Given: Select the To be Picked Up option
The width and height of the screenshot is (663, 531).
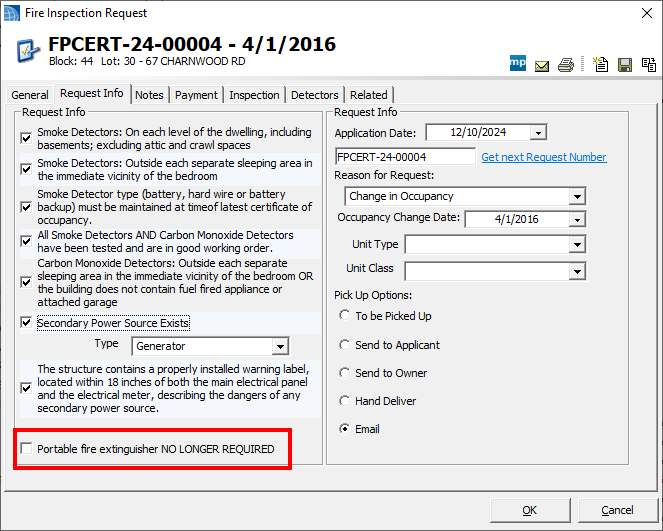Looking at the screenshot, I should coord(345,315).
